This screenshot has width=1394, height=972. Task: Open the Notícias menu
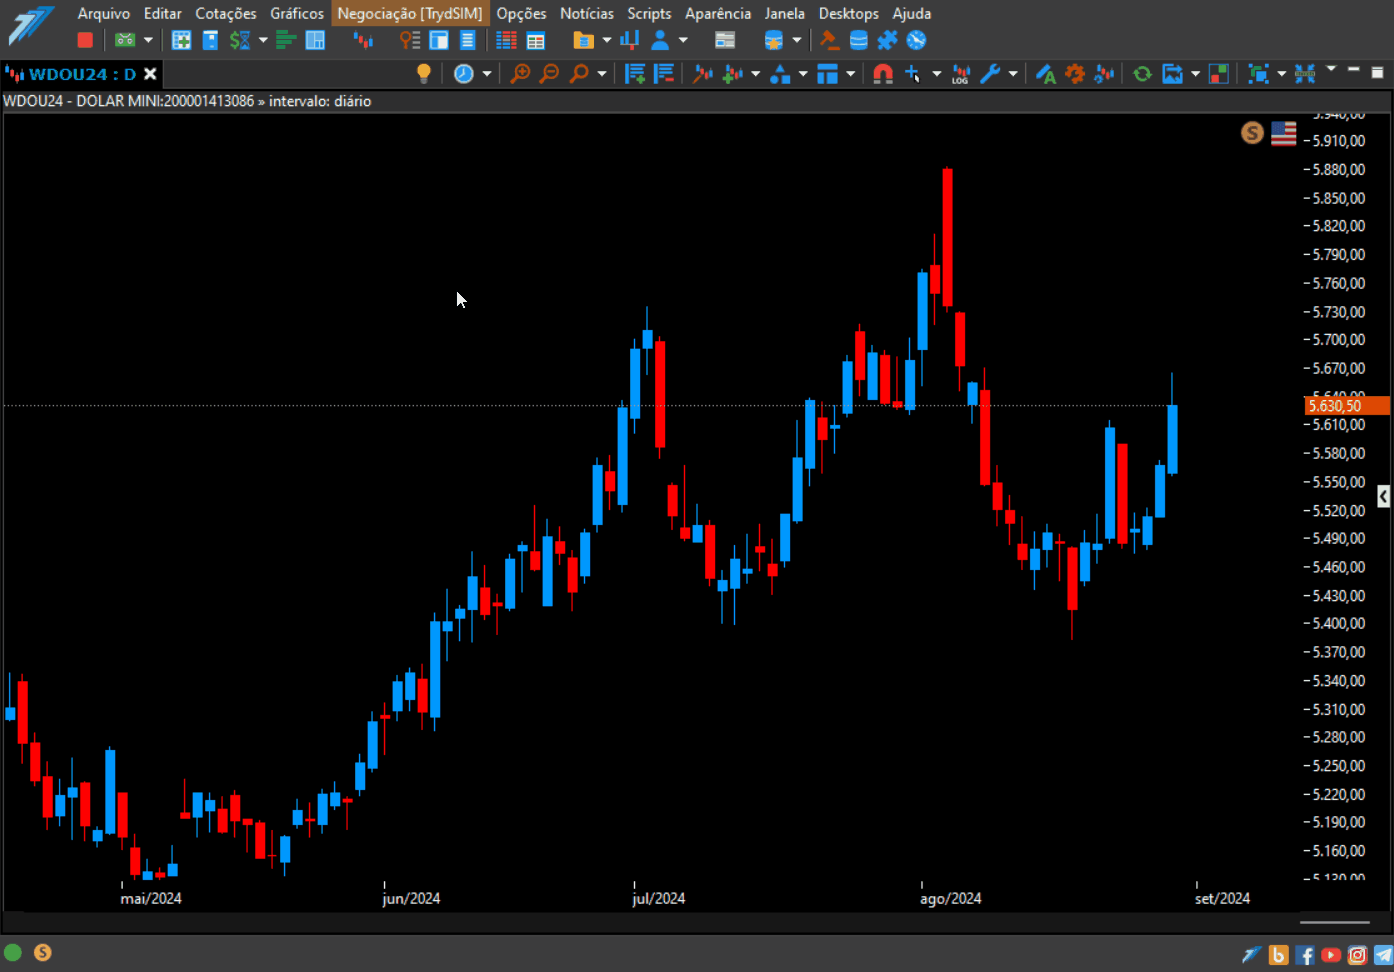[x=587, y=13]
